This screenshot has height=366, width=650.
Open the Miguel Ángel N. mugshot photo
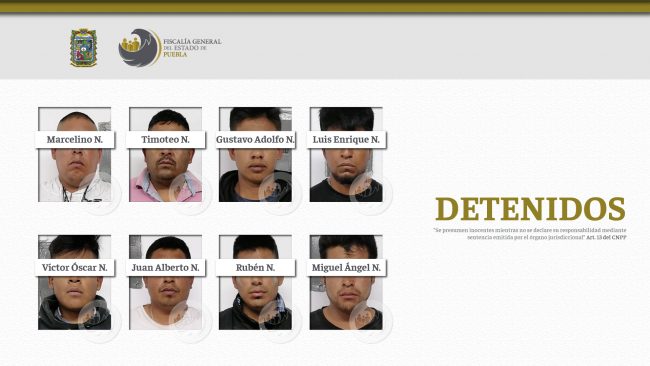pyautogui.click(x=346, y=283)
